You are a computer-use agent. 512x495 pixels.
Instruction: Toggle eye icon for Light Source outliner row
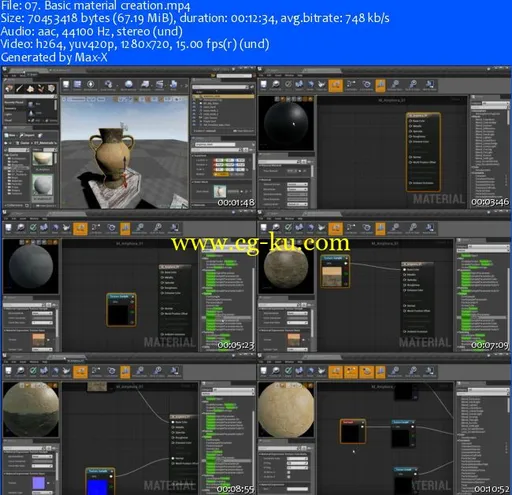pos(195,118)
